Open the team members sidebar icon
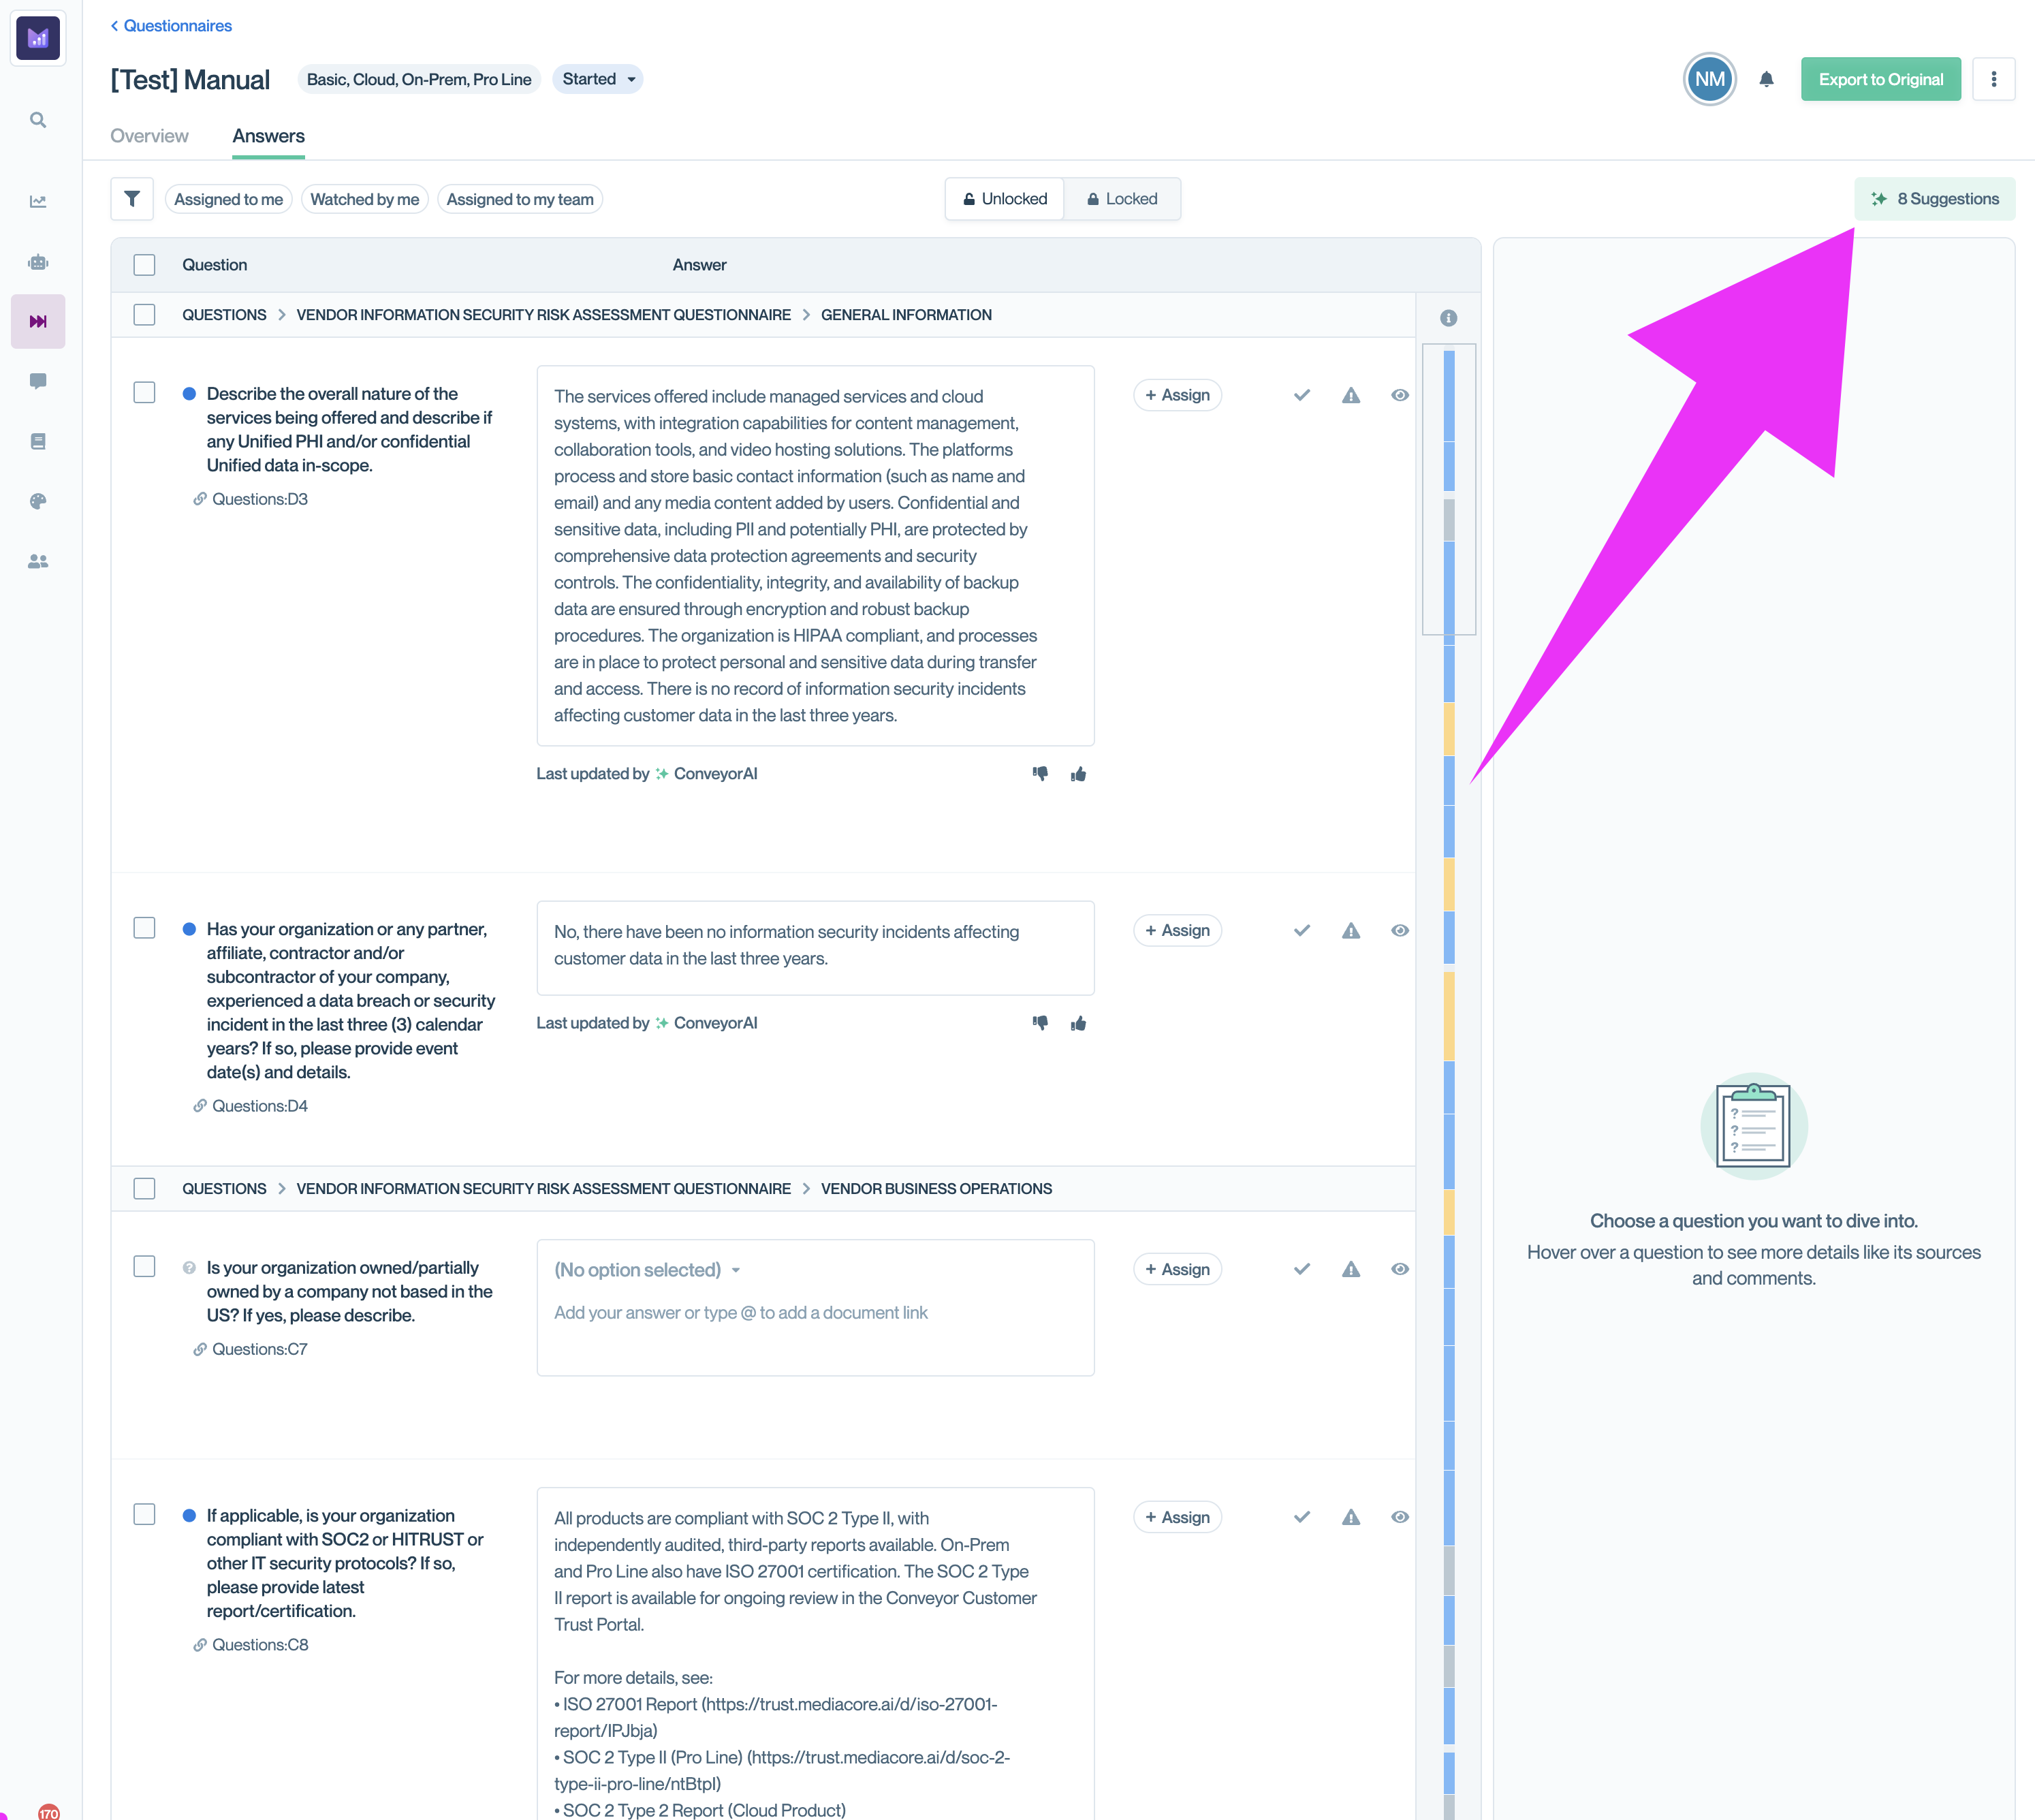Viewport: 2035px width, 1820px height. [38, 562]
